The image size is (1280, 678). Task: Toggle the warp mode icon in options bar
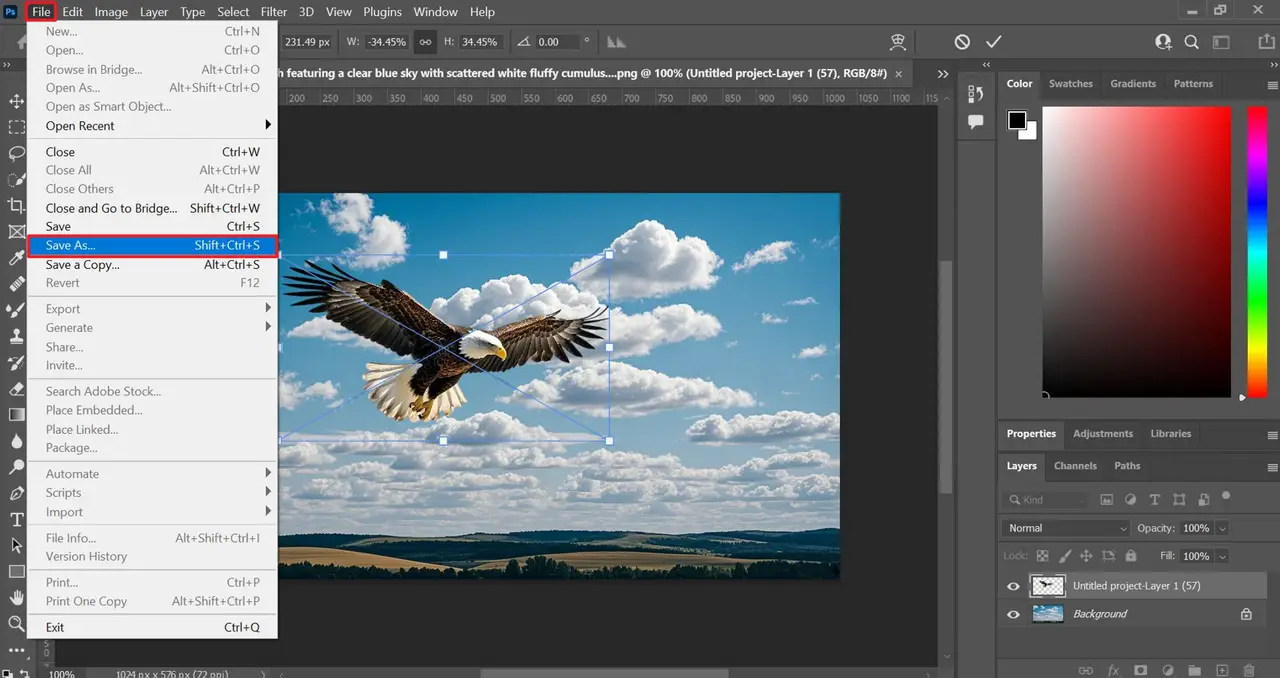tap(897, 42)
